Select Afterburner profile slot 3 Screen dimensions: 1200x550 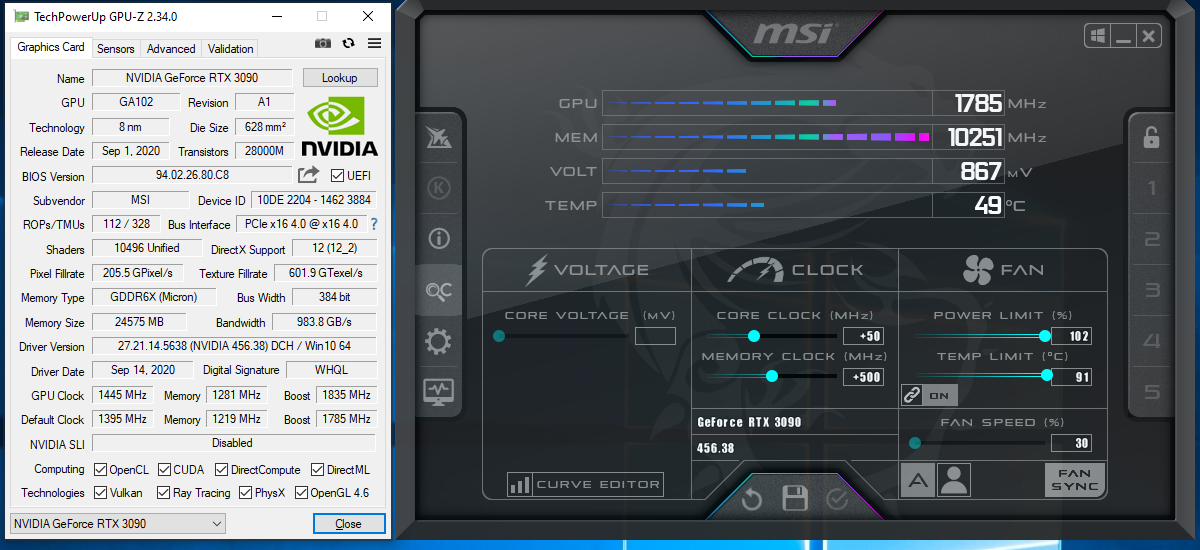point(1152,290)
